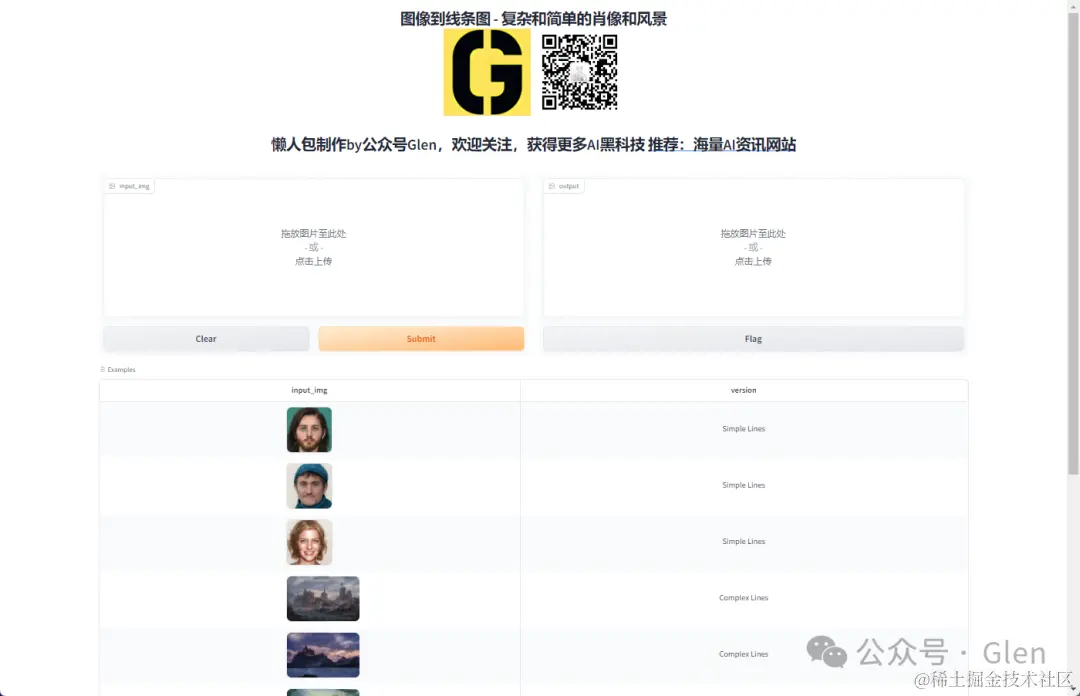Click the Clear button

[206, 338]
